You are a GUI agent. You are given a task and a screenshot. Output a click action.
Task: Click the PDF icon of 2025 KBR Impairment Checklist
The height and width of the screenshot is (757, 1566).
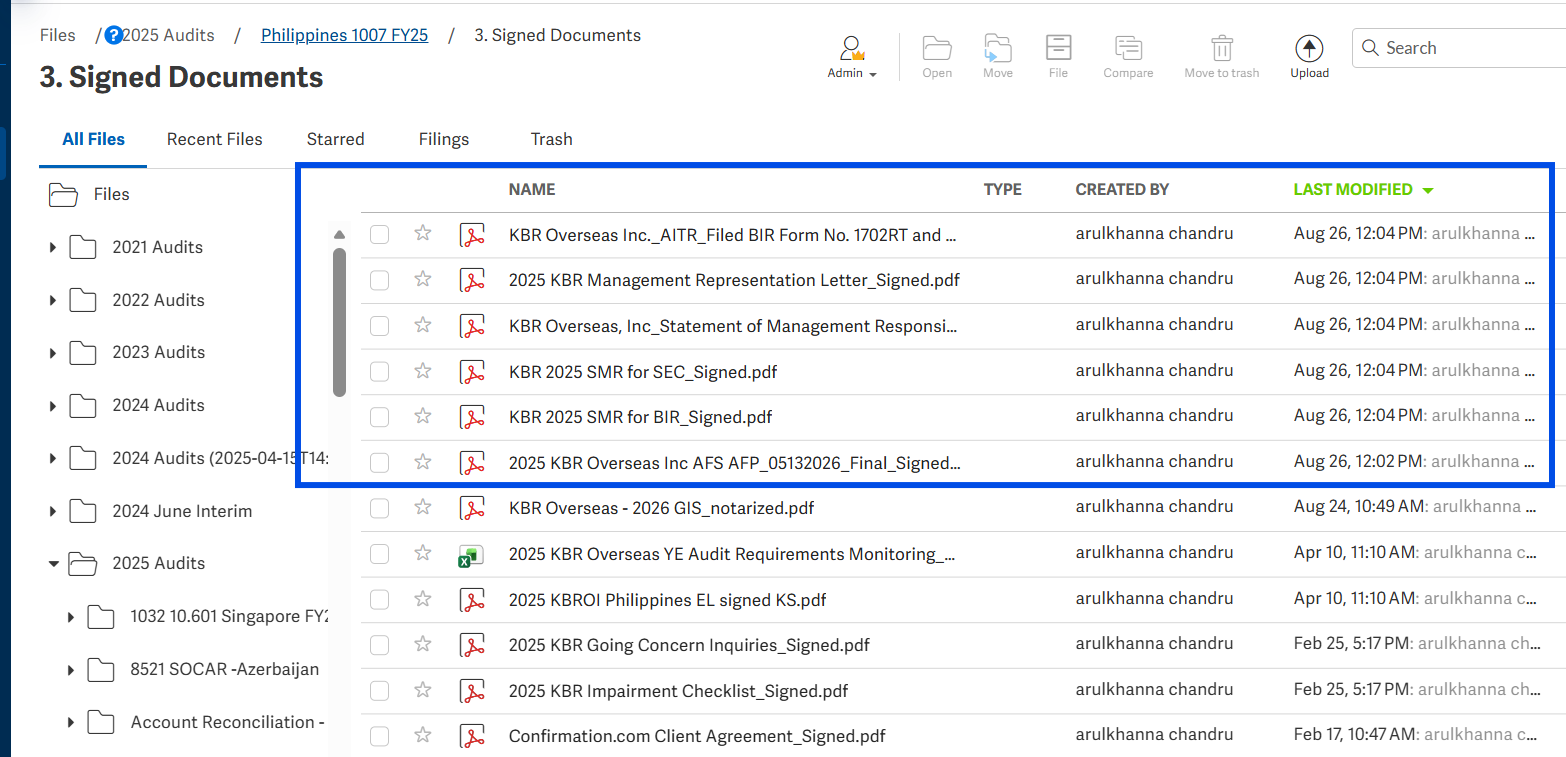472,691
